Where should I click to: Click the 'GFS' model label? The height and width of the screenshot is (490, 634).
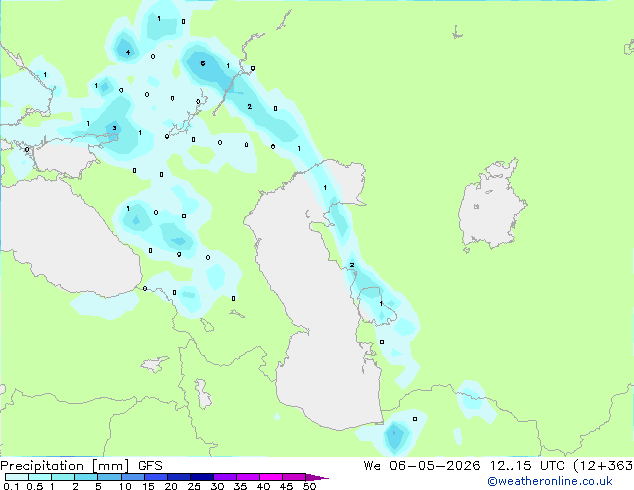point(150,466)
